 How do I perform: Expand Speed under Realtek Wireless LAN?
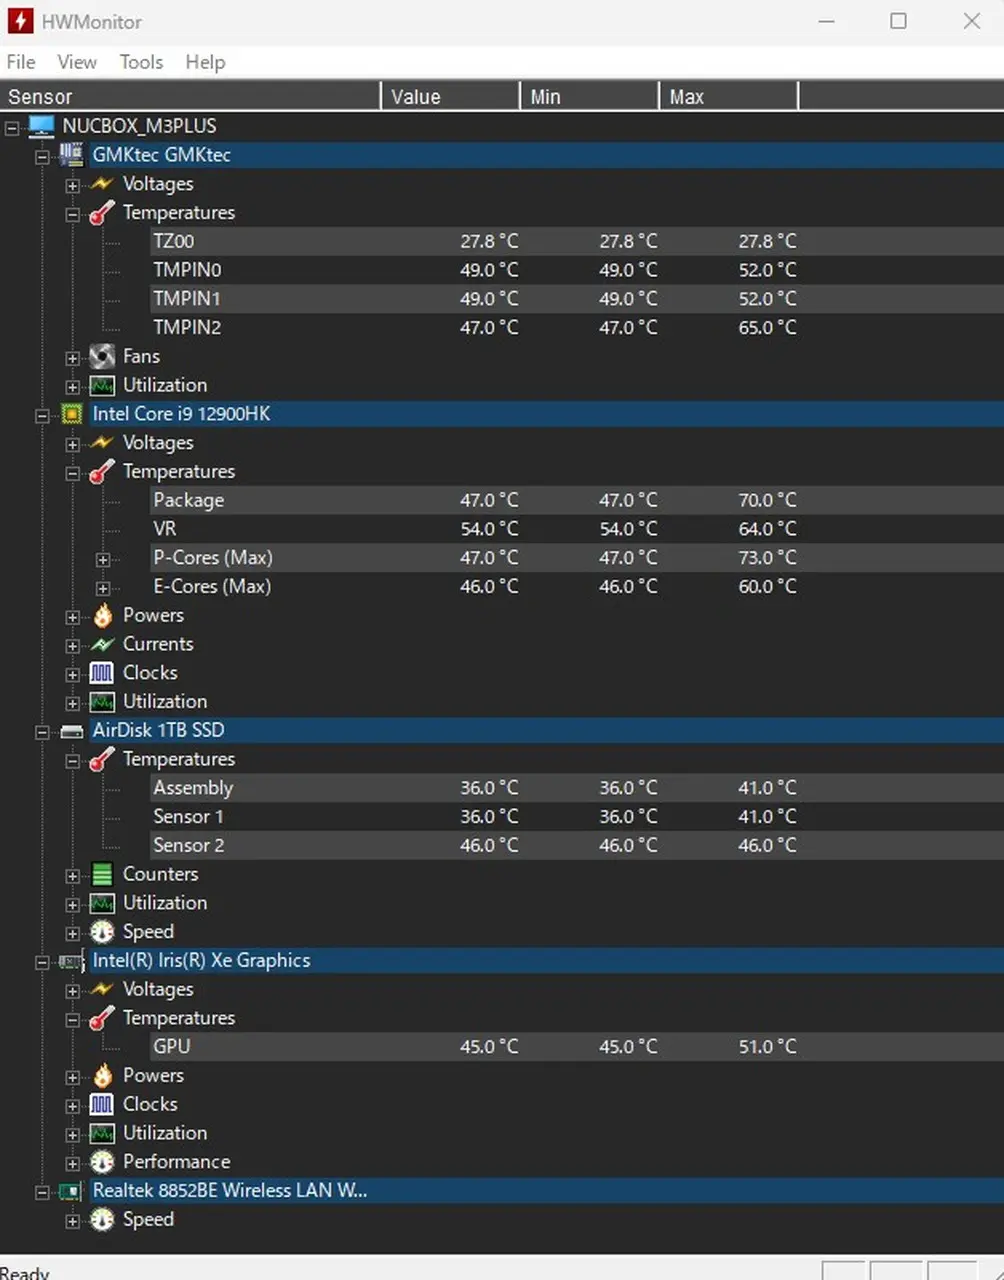point(72,1221)
